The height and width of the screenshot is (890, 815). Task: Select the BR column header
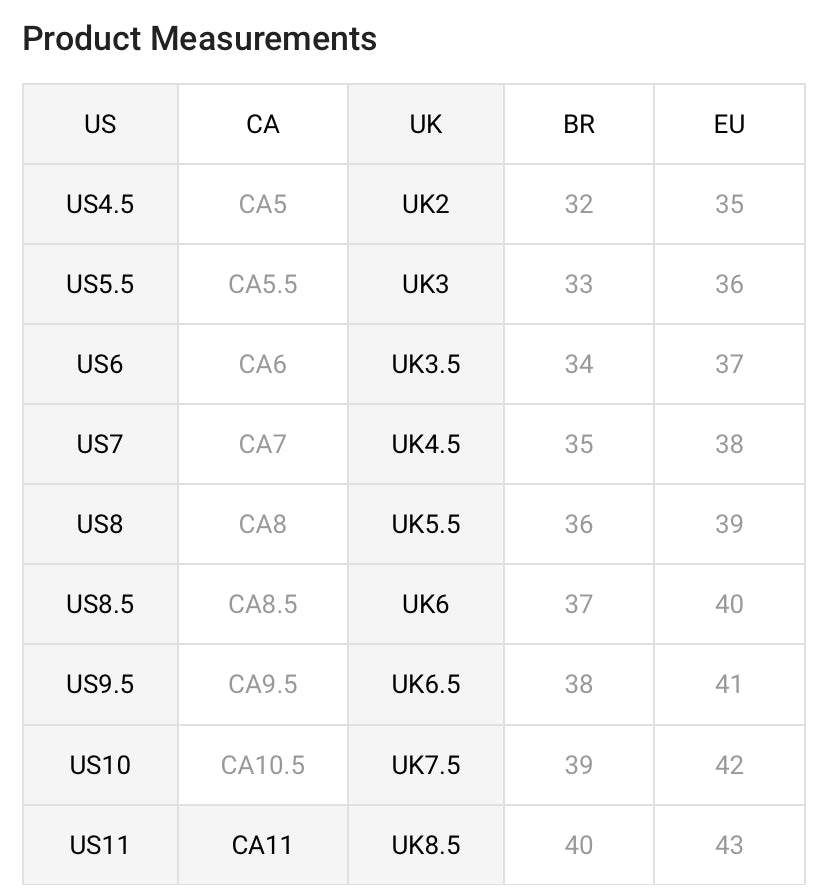[x=578, y=124]
